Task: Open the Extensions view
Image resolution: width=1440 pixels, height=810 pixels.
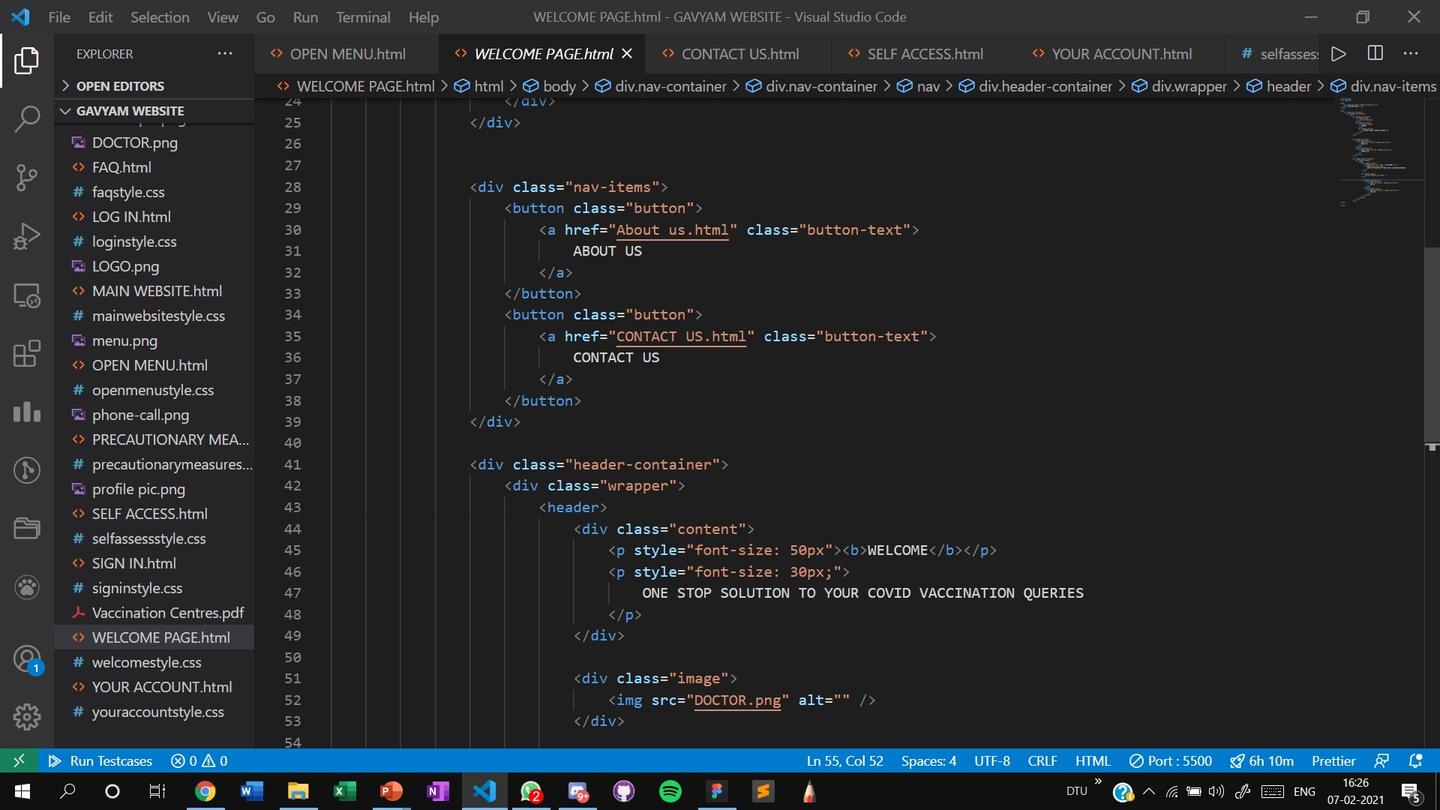Action: click(27, 354)
